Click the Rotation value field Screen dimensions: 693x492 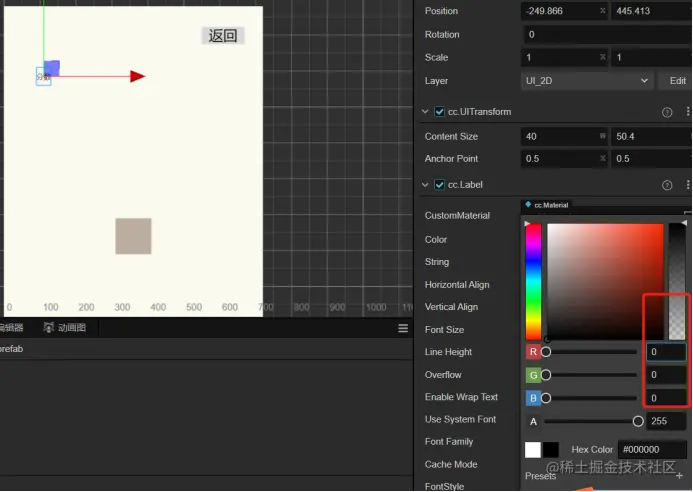[607, 34]
